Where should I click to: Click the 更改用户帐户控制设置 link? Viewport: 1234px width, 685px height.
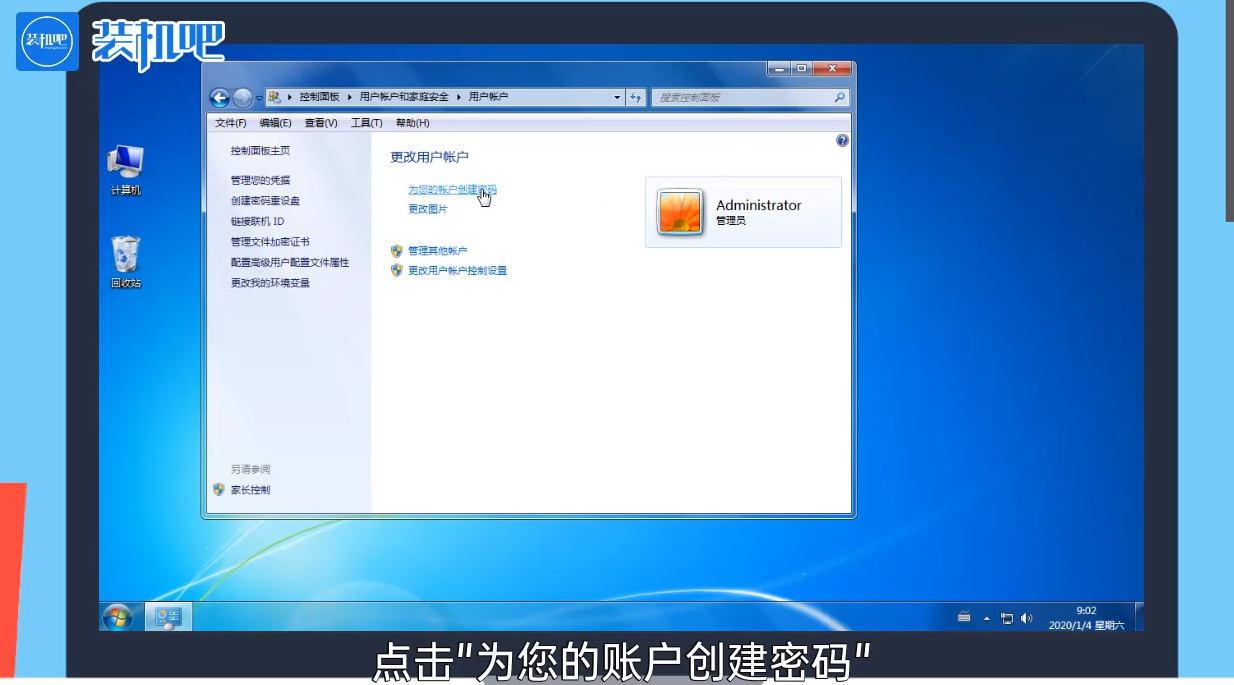pyautogui.click(x=457, y=270)
